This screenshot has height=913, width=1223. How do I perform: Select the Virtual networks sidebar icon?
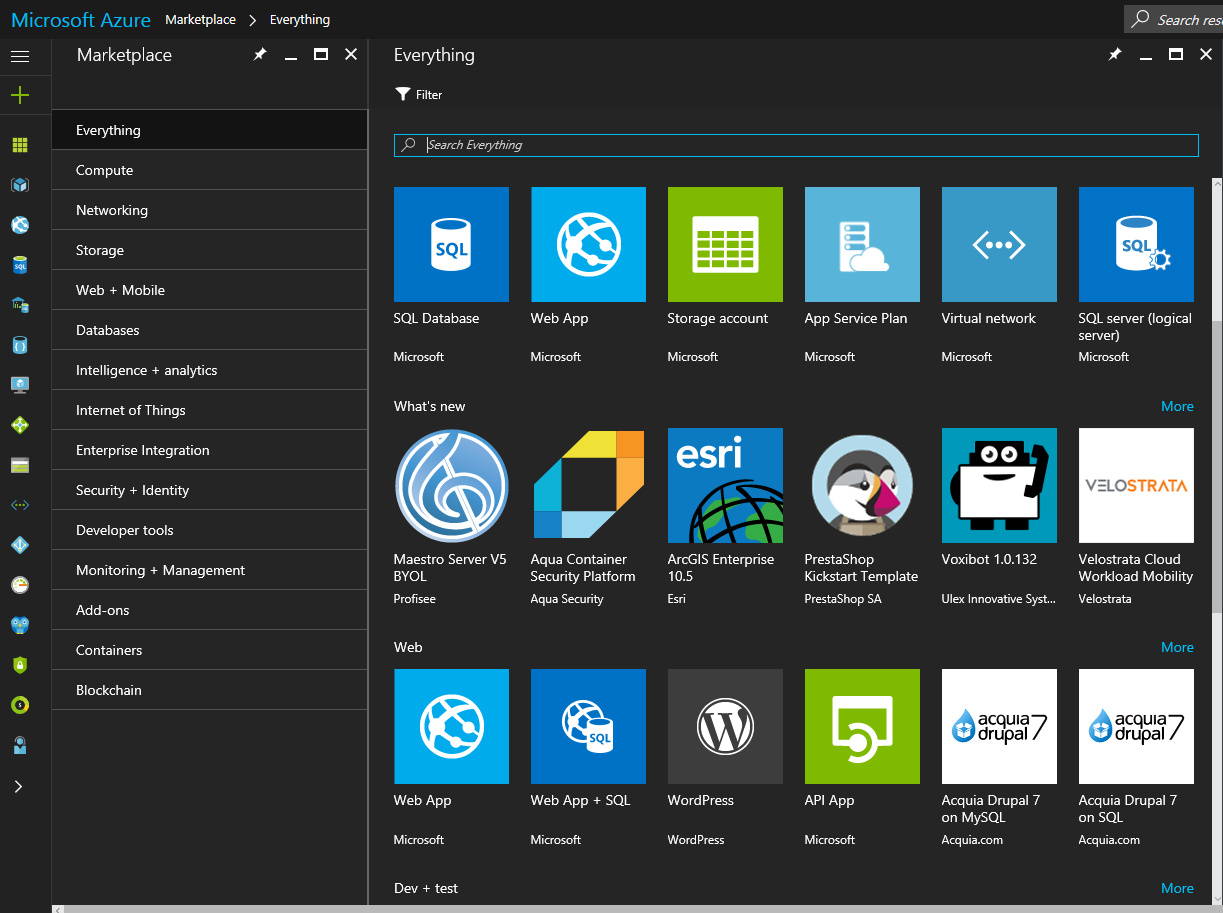[x=20, y=505]
